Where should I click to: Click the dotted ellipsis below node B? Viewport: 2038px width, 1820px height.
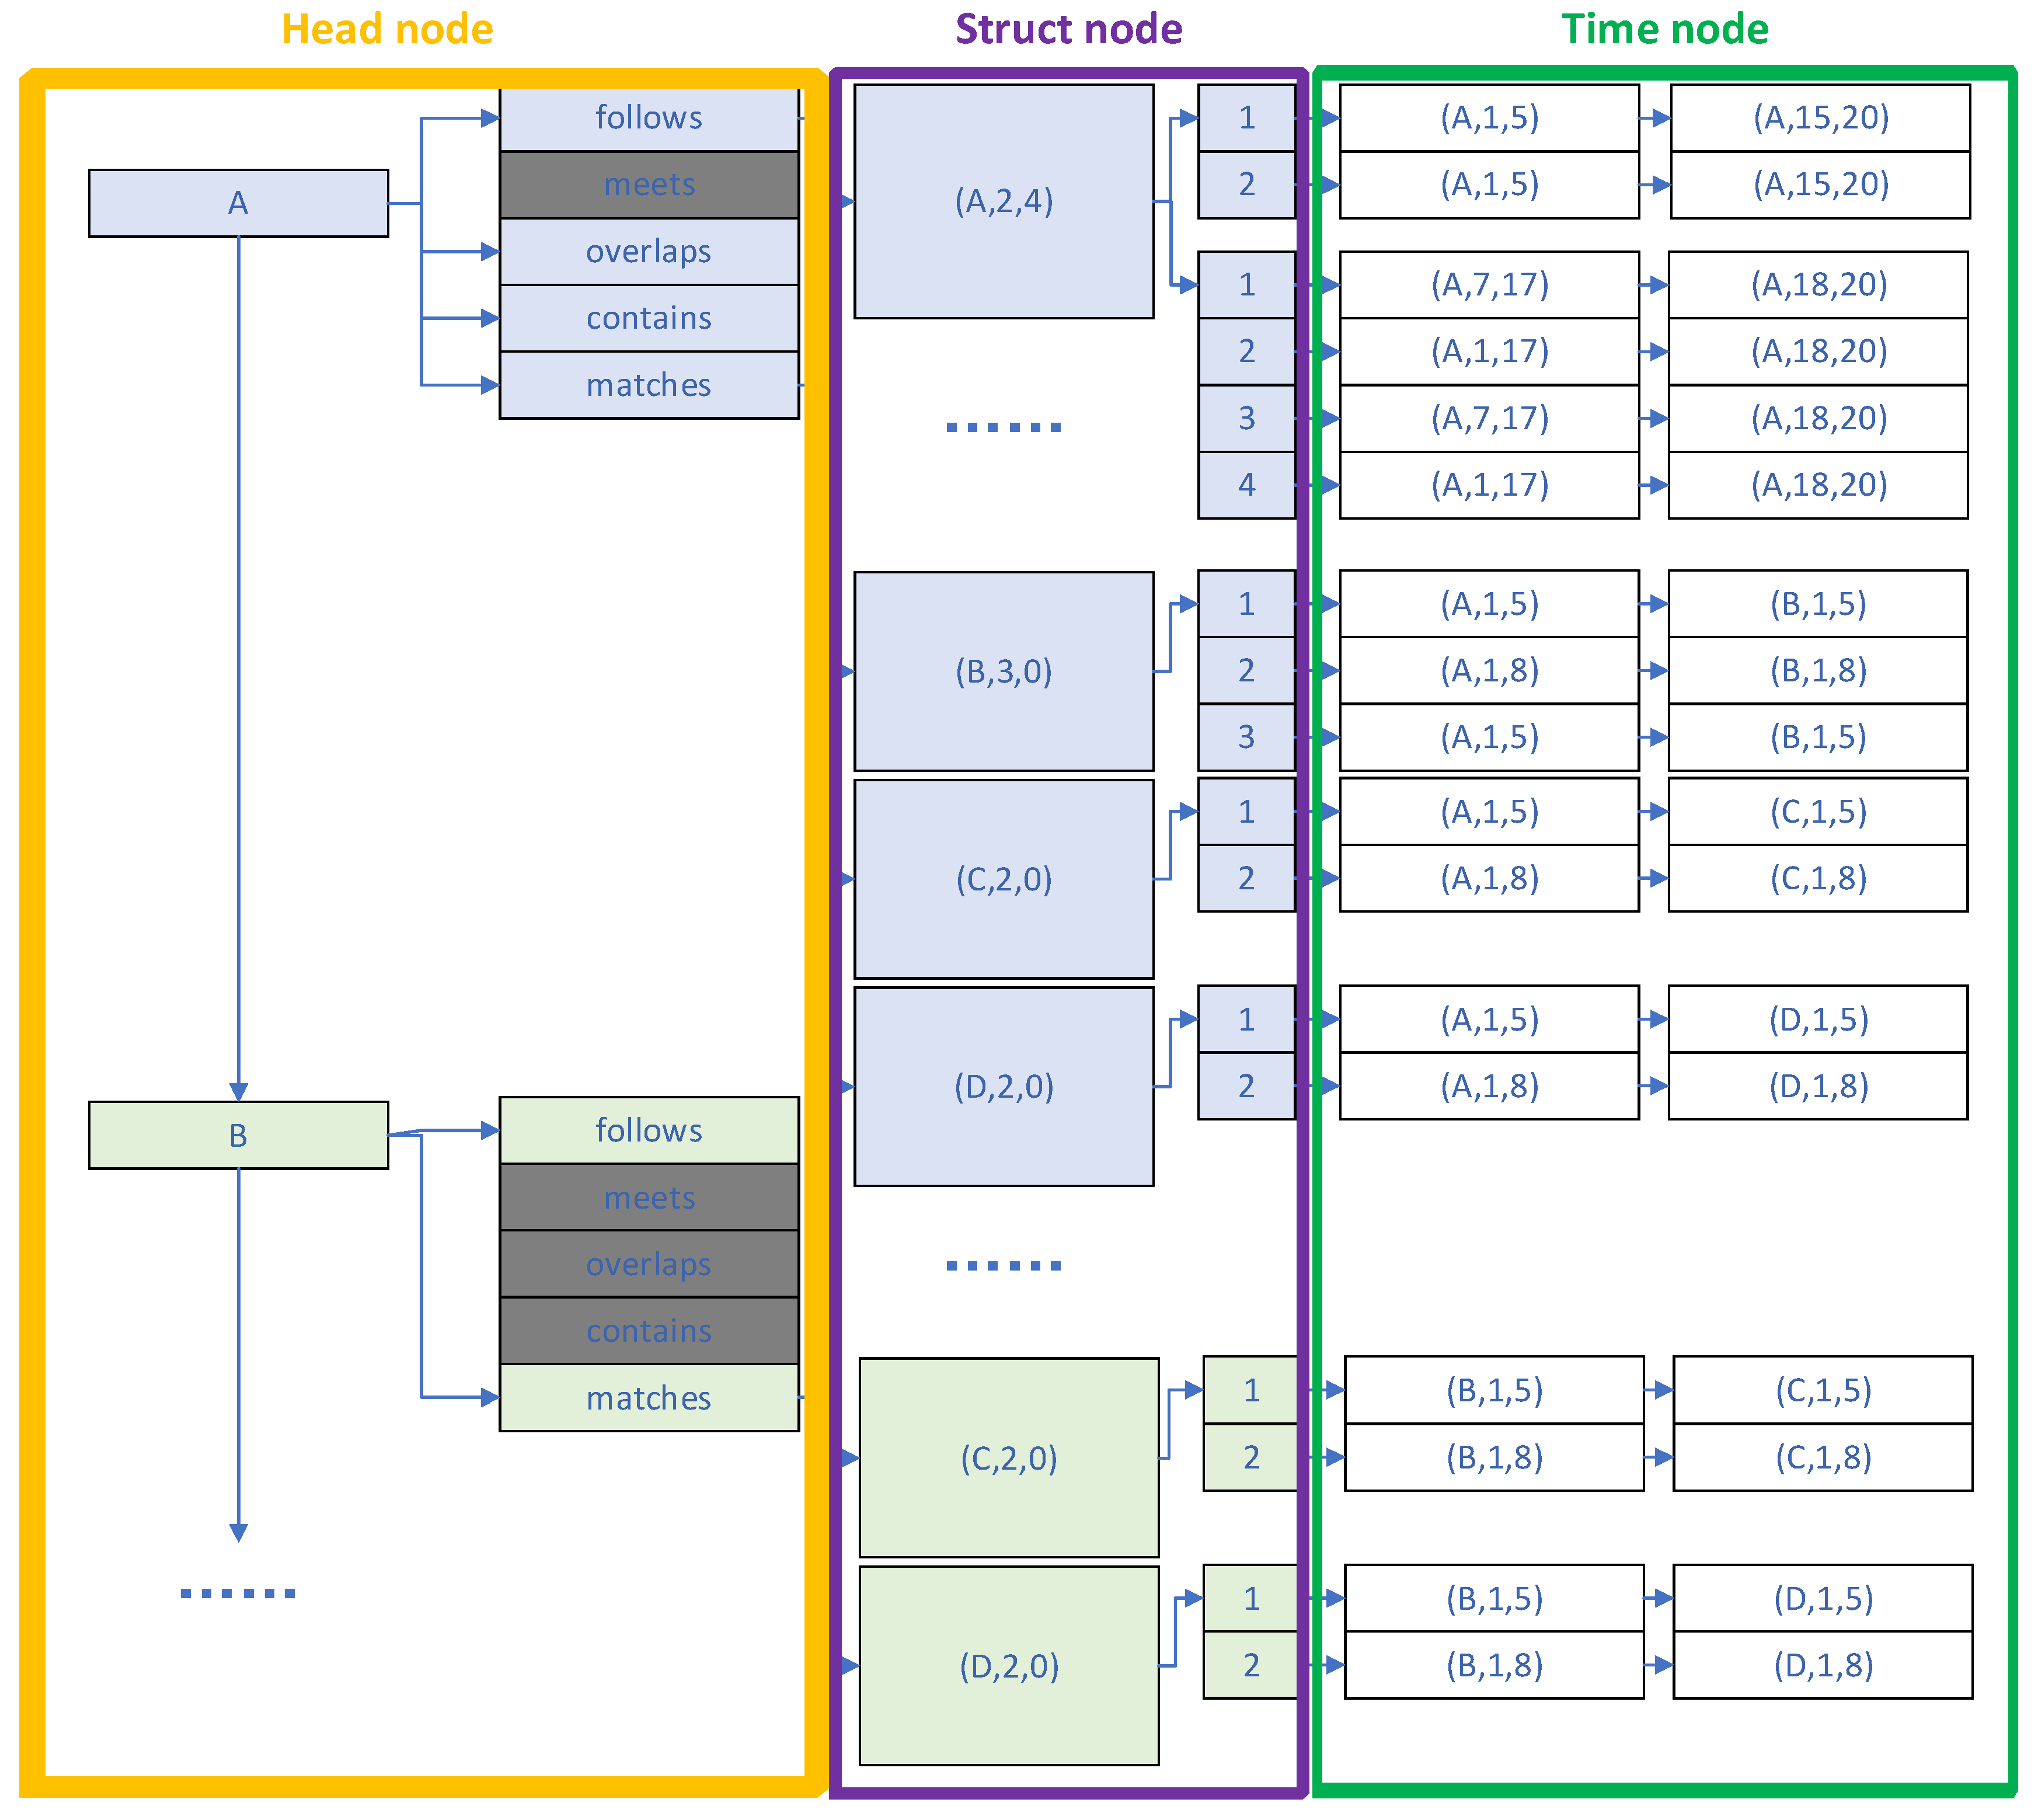coord(238,1593)
